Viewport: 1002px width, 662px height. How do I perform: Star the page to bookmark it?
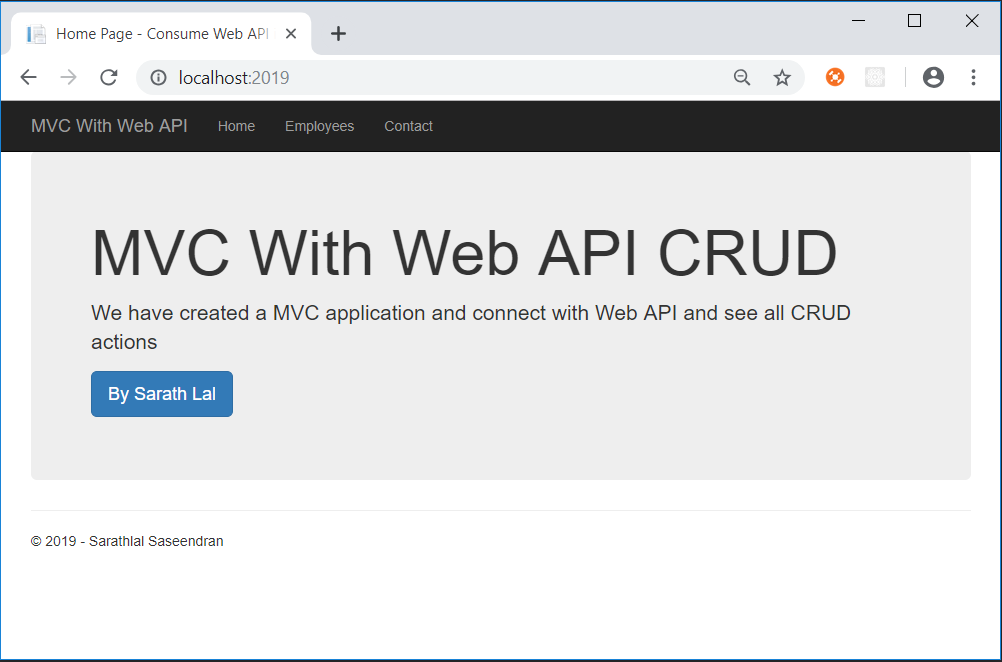click(x=782, y=76)
